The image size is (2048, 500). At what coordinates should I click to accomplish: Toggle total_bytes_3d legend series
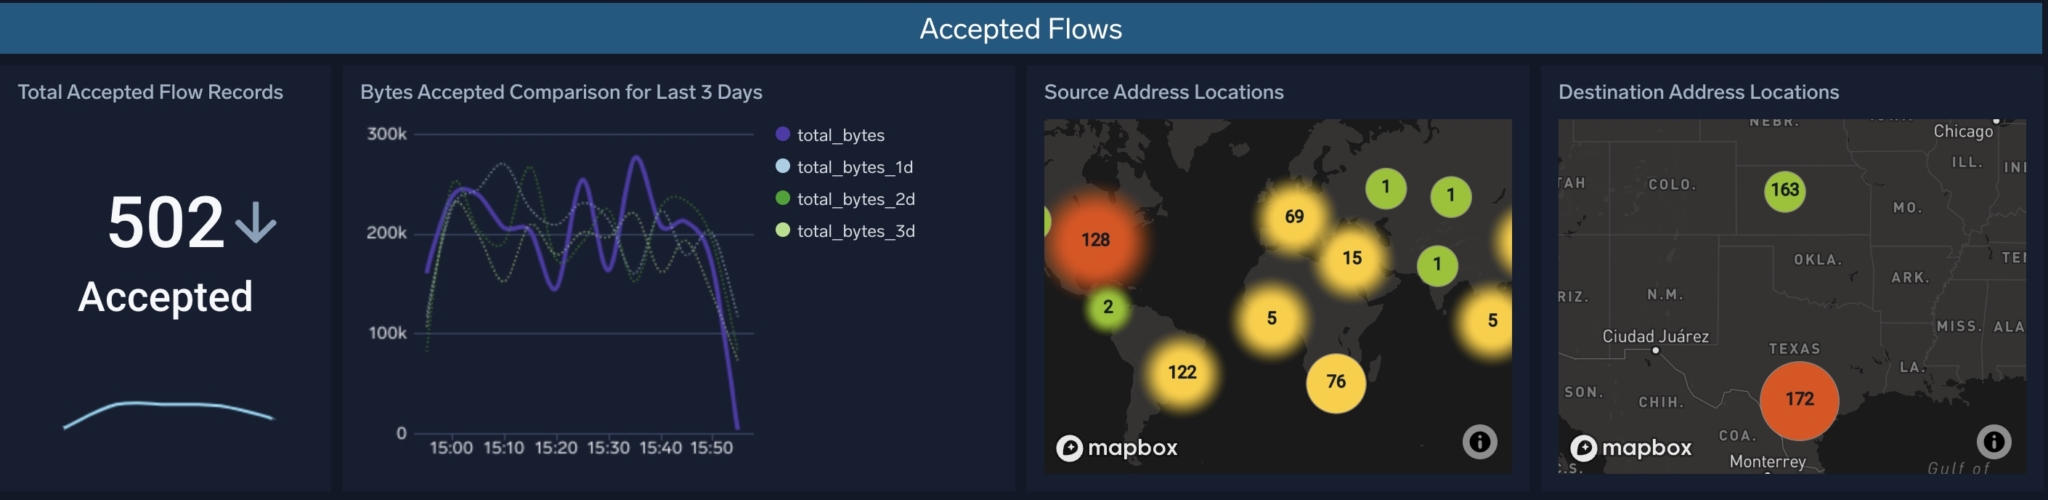tap(846, 231)
